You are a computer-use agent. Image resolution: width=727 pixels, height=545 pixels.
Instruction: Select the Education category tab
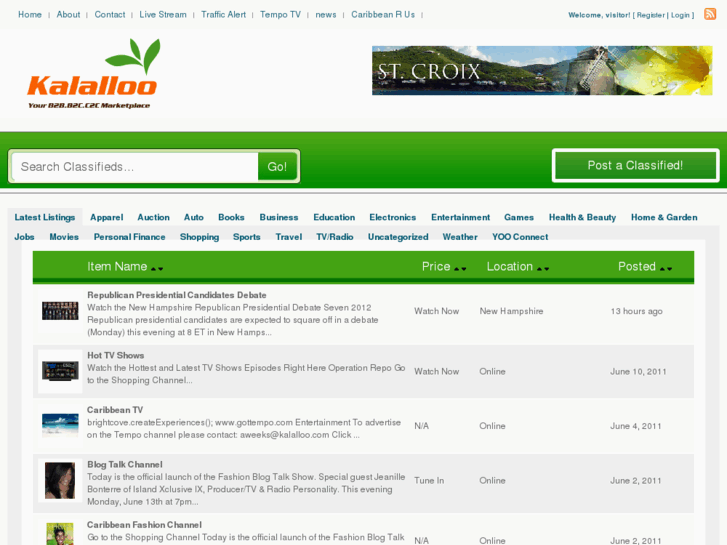pyautogui.click(x=334, y=217)
